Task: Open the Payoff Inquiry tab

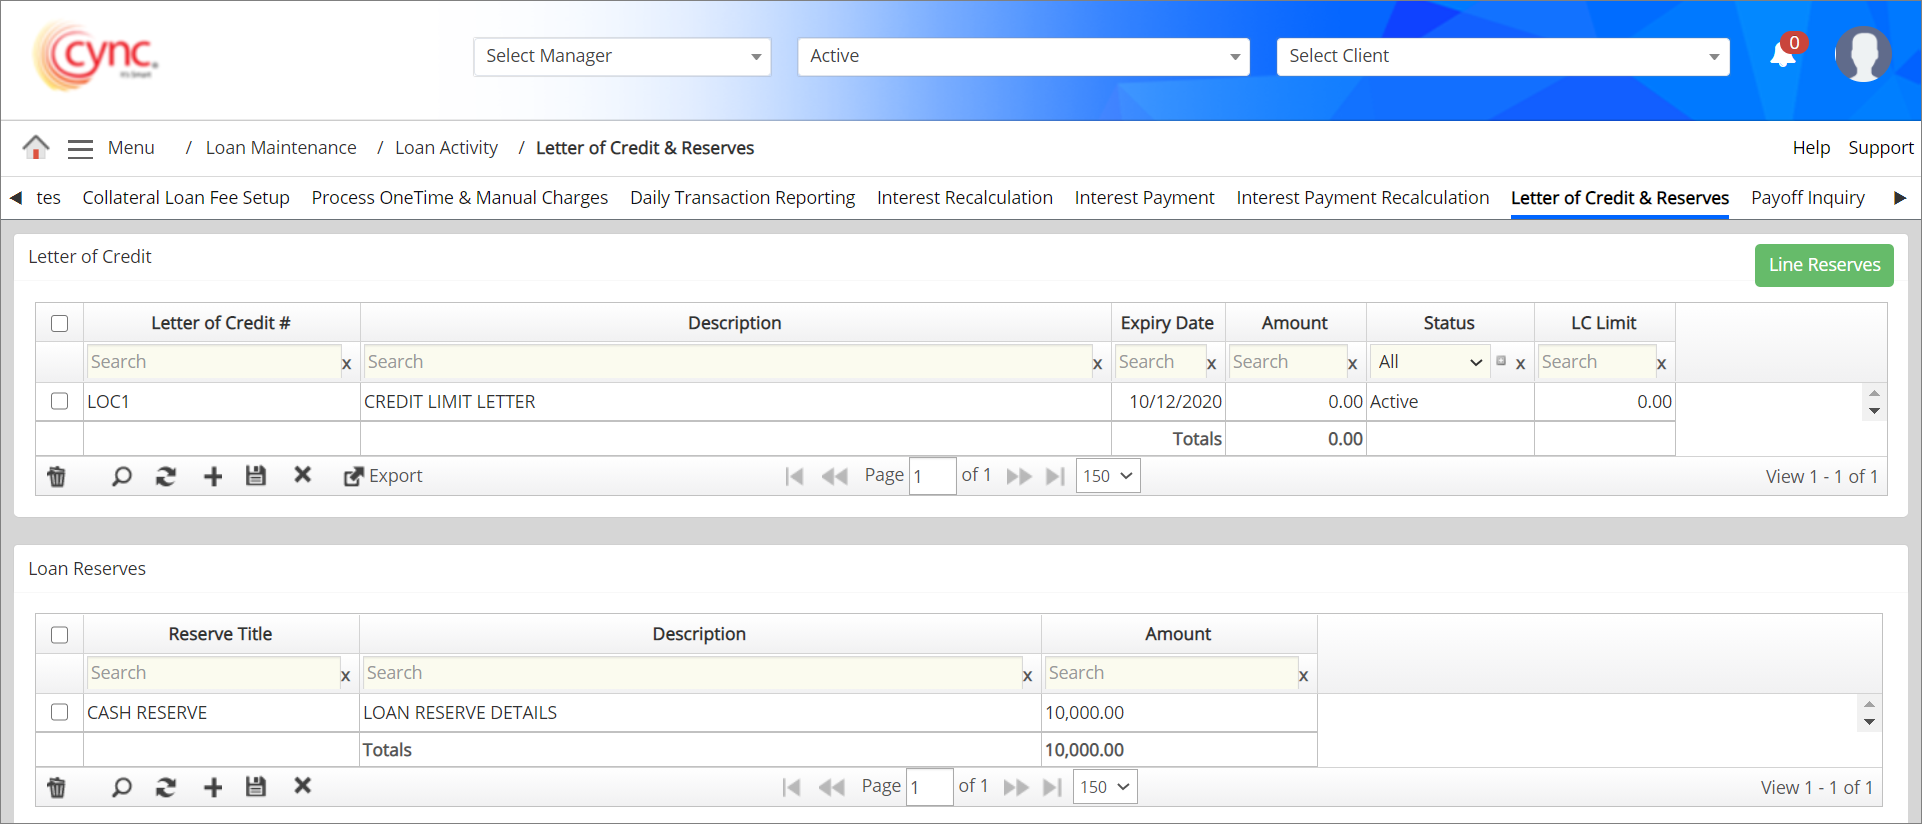Action: (1807, 198)
